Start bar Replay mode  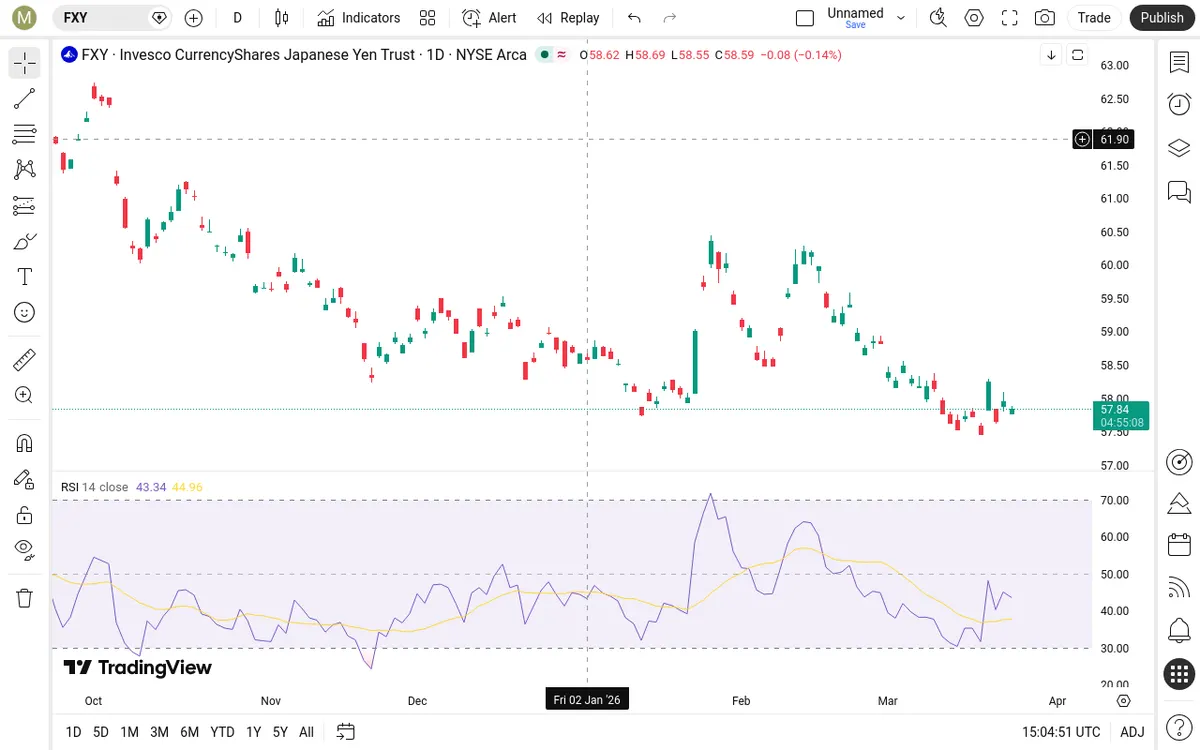(x=568, y=17)
